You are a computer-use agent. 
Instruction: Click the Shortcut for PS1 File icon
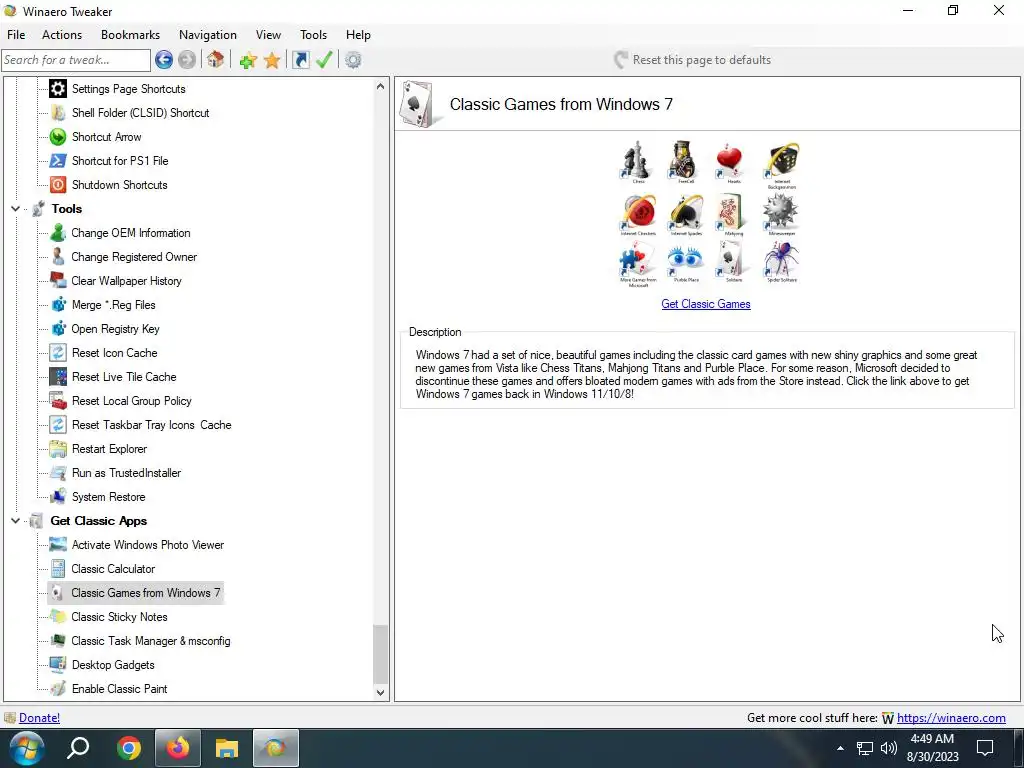click(x=58, y=161)
